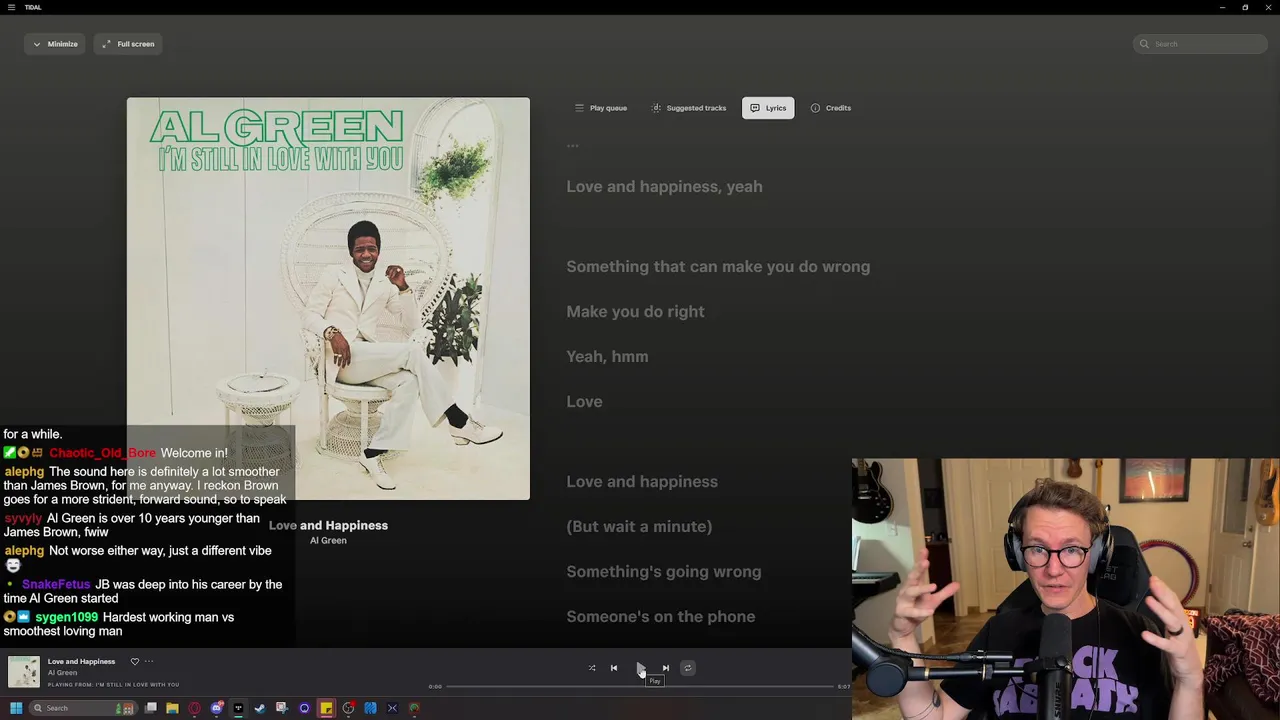The width and height of the screenshot is (1280, 720).
Task: Open the Opera browser taskbar icon
Action: coord(194,708)
